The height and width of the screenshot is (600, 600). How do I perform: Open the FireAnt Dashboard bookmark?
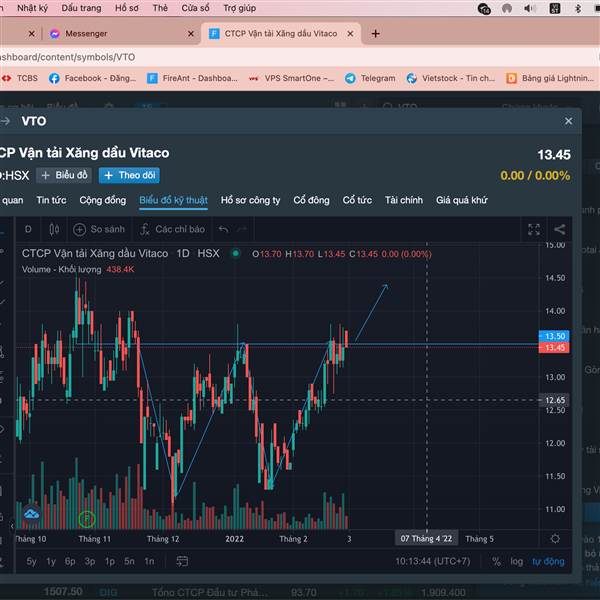[x=192, y=78]
